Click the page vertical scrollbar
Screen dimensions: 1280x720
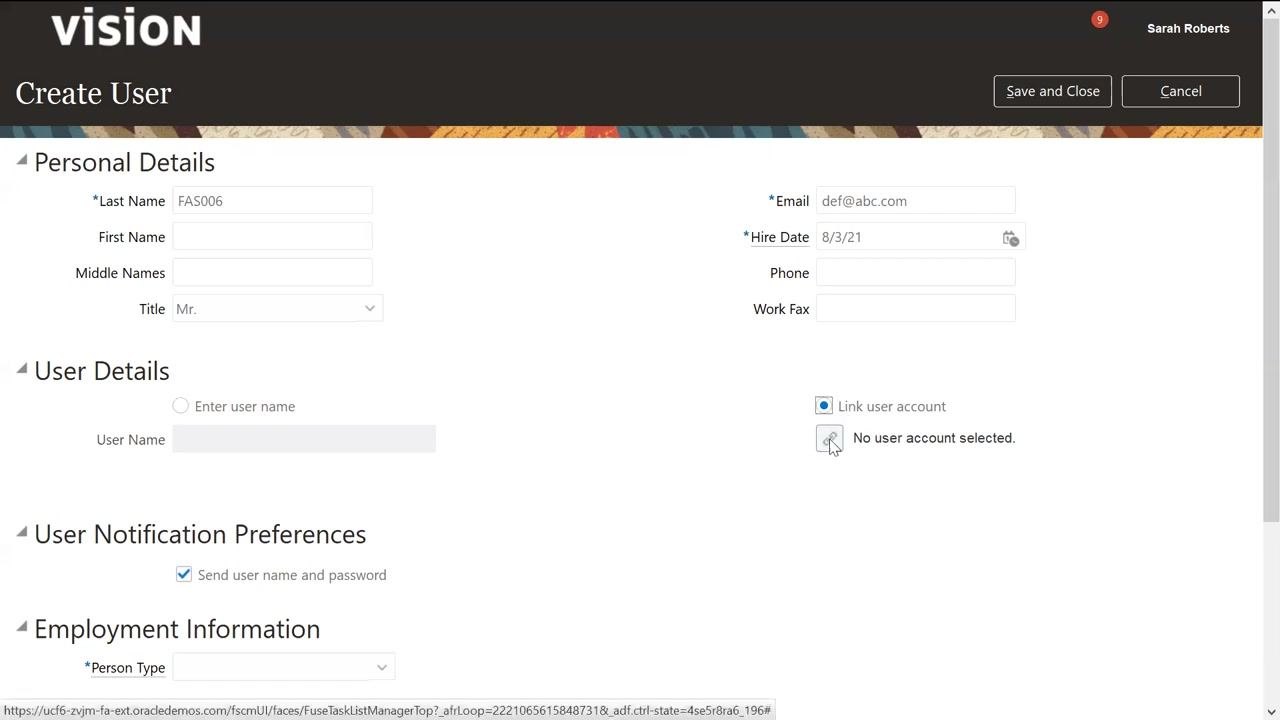point(1271,270)
